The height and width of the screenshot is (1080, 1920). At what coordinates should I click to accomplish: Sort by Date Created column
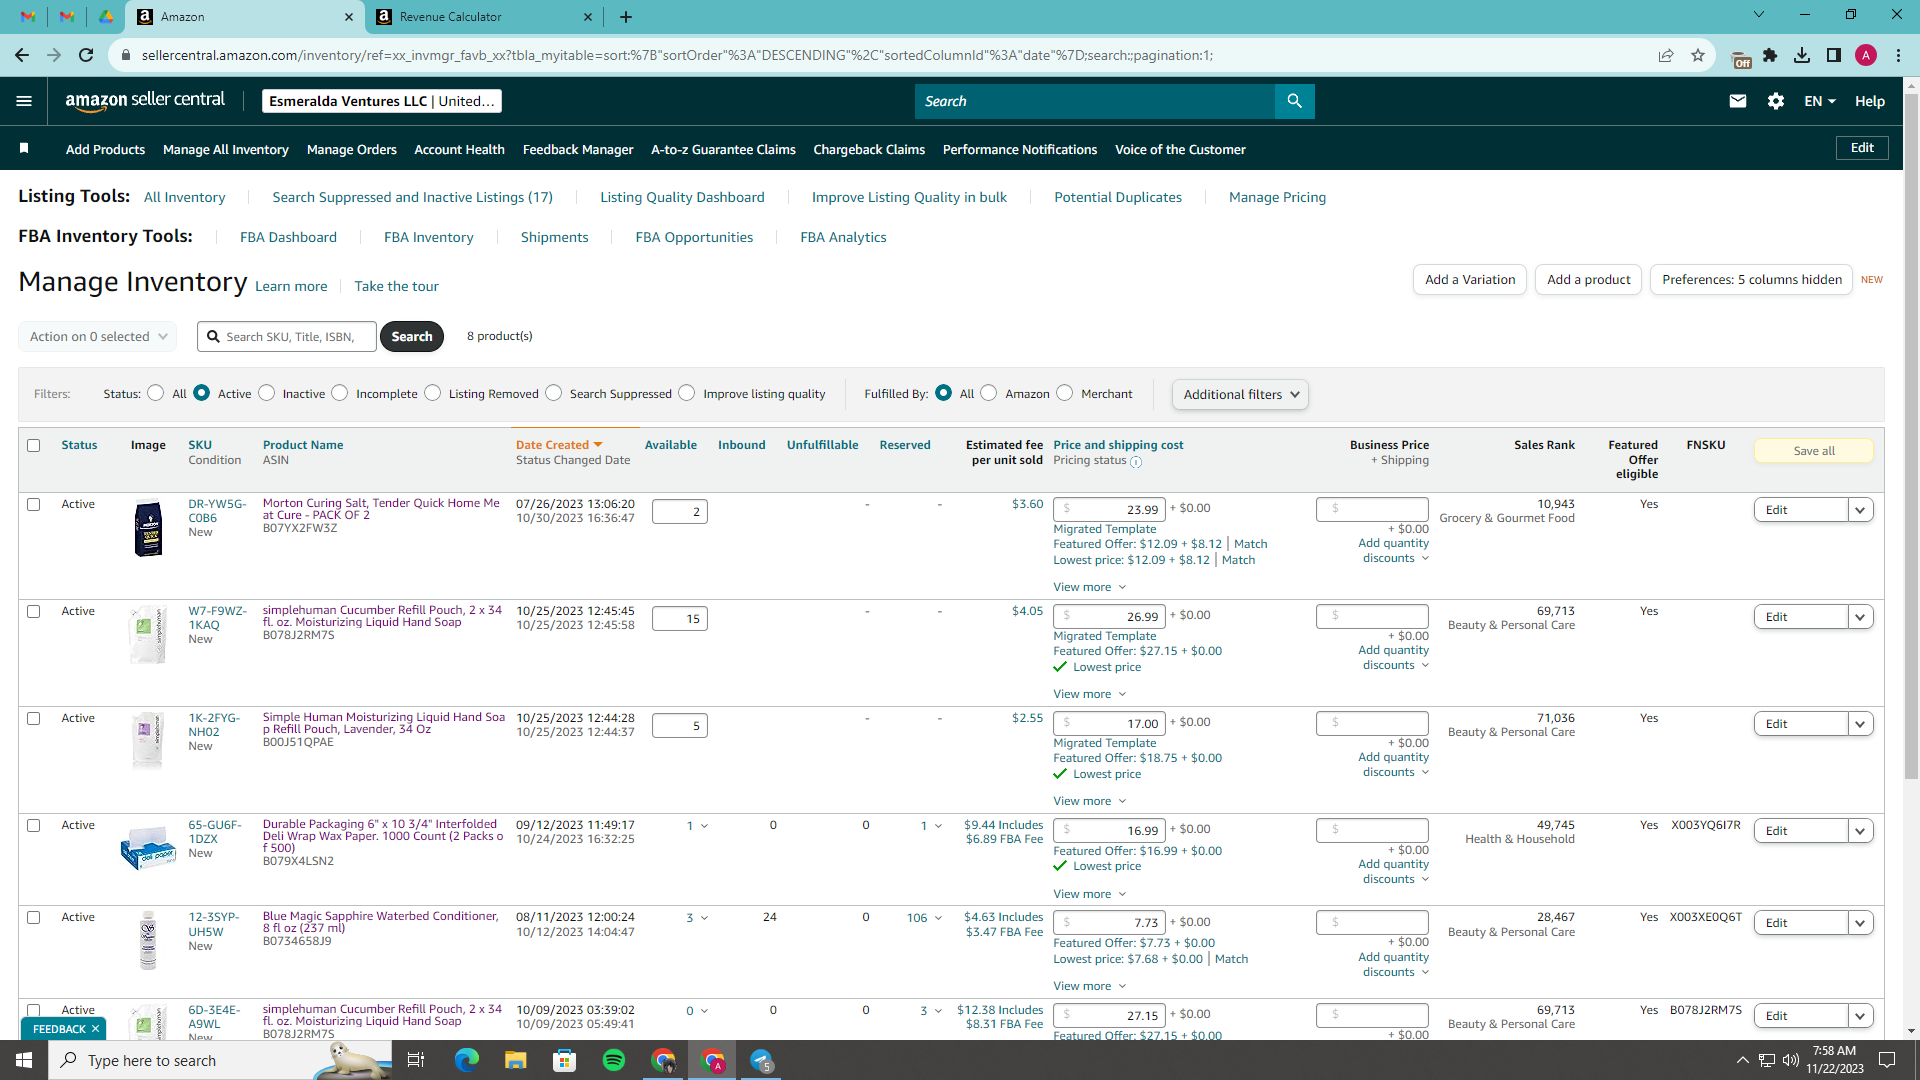[558, 445]
